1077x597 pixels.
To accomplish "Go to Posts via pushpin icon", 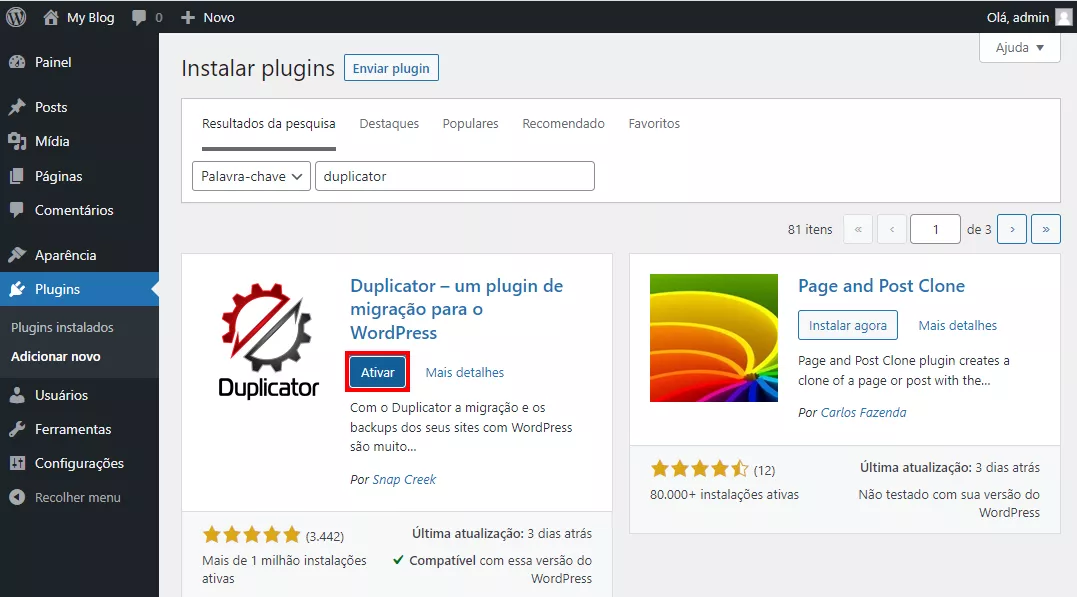I will click(17, 107).
